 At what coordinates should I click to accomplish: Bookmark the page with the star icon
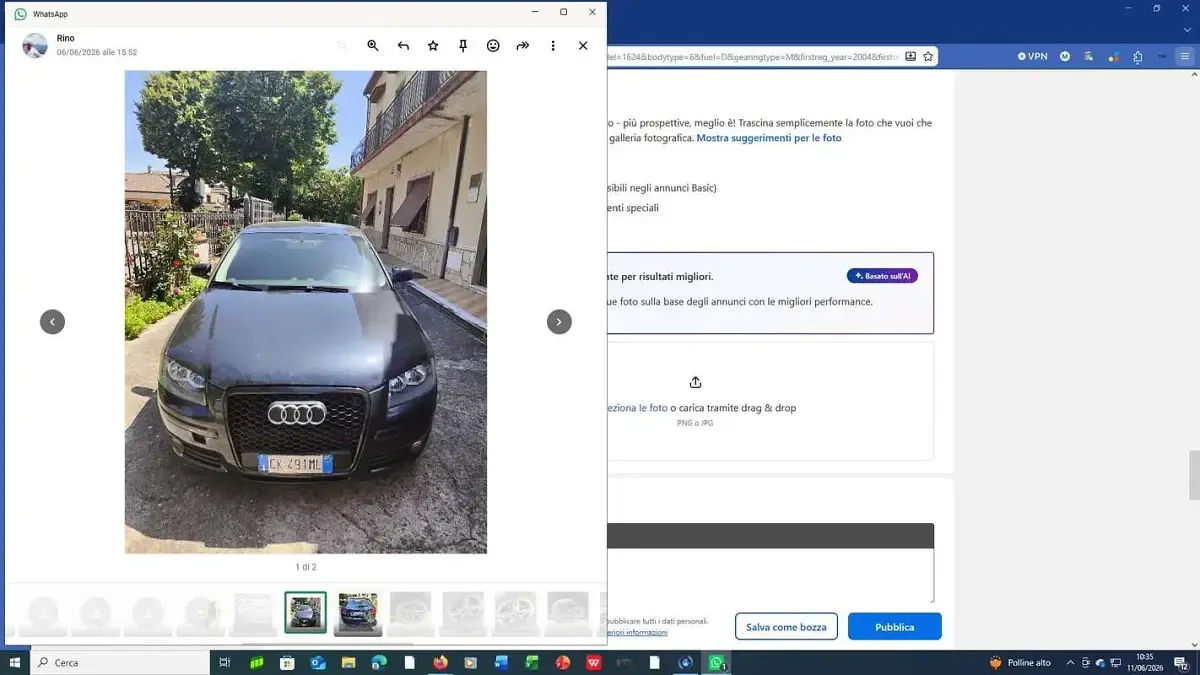point(928,57)
